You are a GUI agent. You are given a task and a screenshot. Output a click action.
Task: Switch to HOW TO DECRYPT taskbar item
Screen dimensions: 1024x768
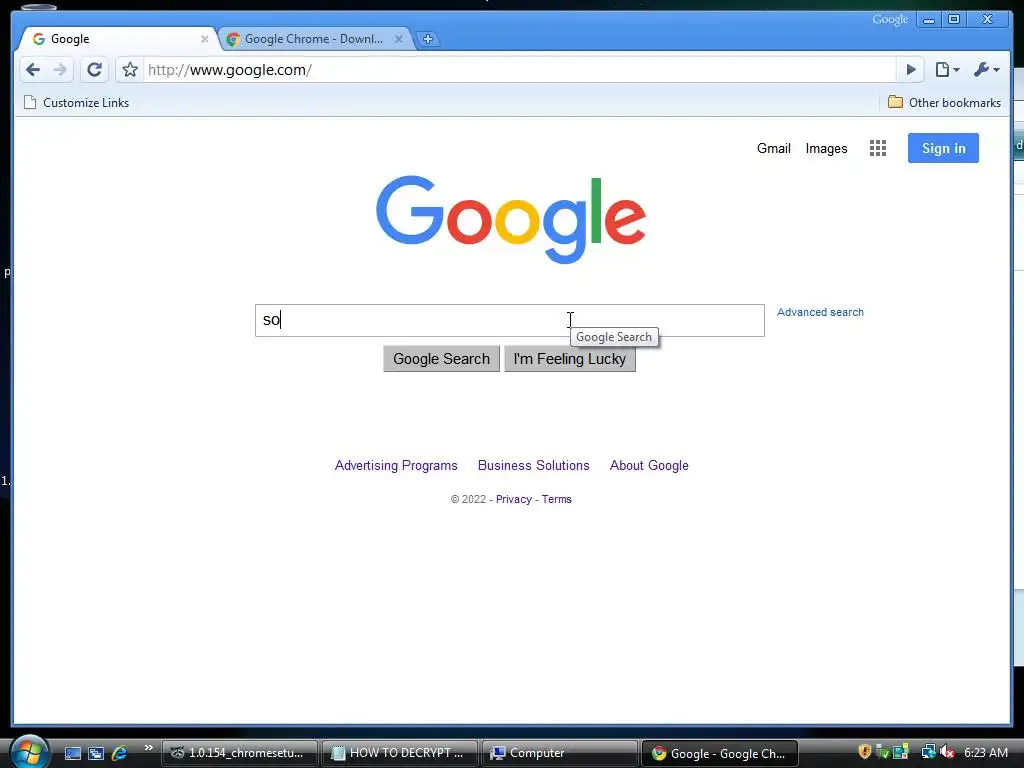400,753
